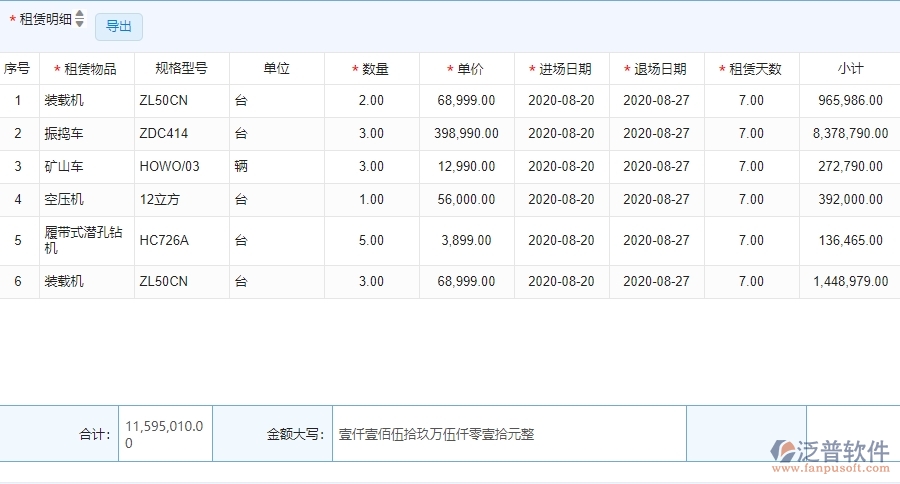Click the subtotal 1,448,979.00 cell
900x484 pixels.
click(x=848, y=282)
